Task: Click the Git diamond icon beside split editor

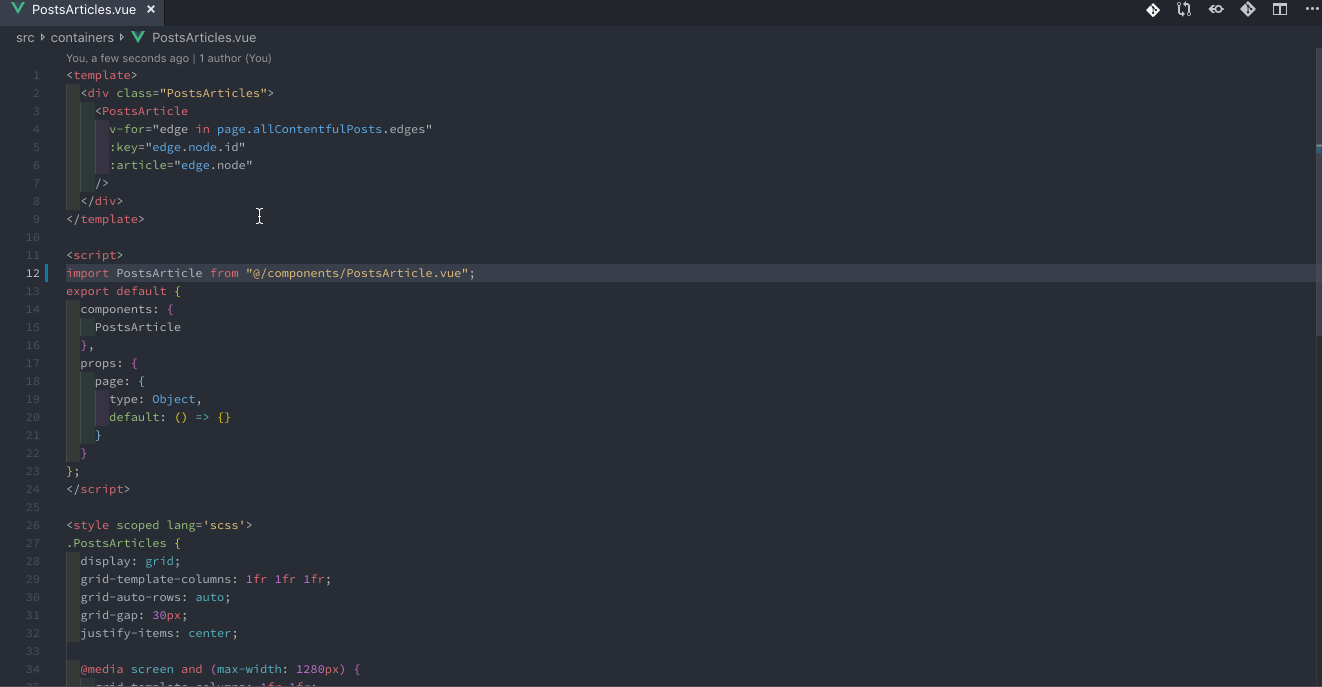Action: point(1248,10)
